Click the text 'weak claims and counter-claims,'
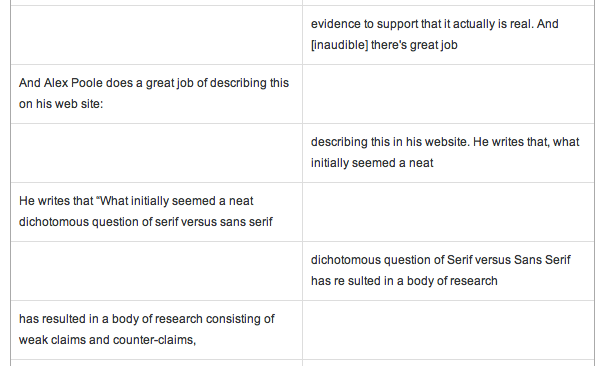This screenshot has height=366, width=599. click(x=107, y=340)
